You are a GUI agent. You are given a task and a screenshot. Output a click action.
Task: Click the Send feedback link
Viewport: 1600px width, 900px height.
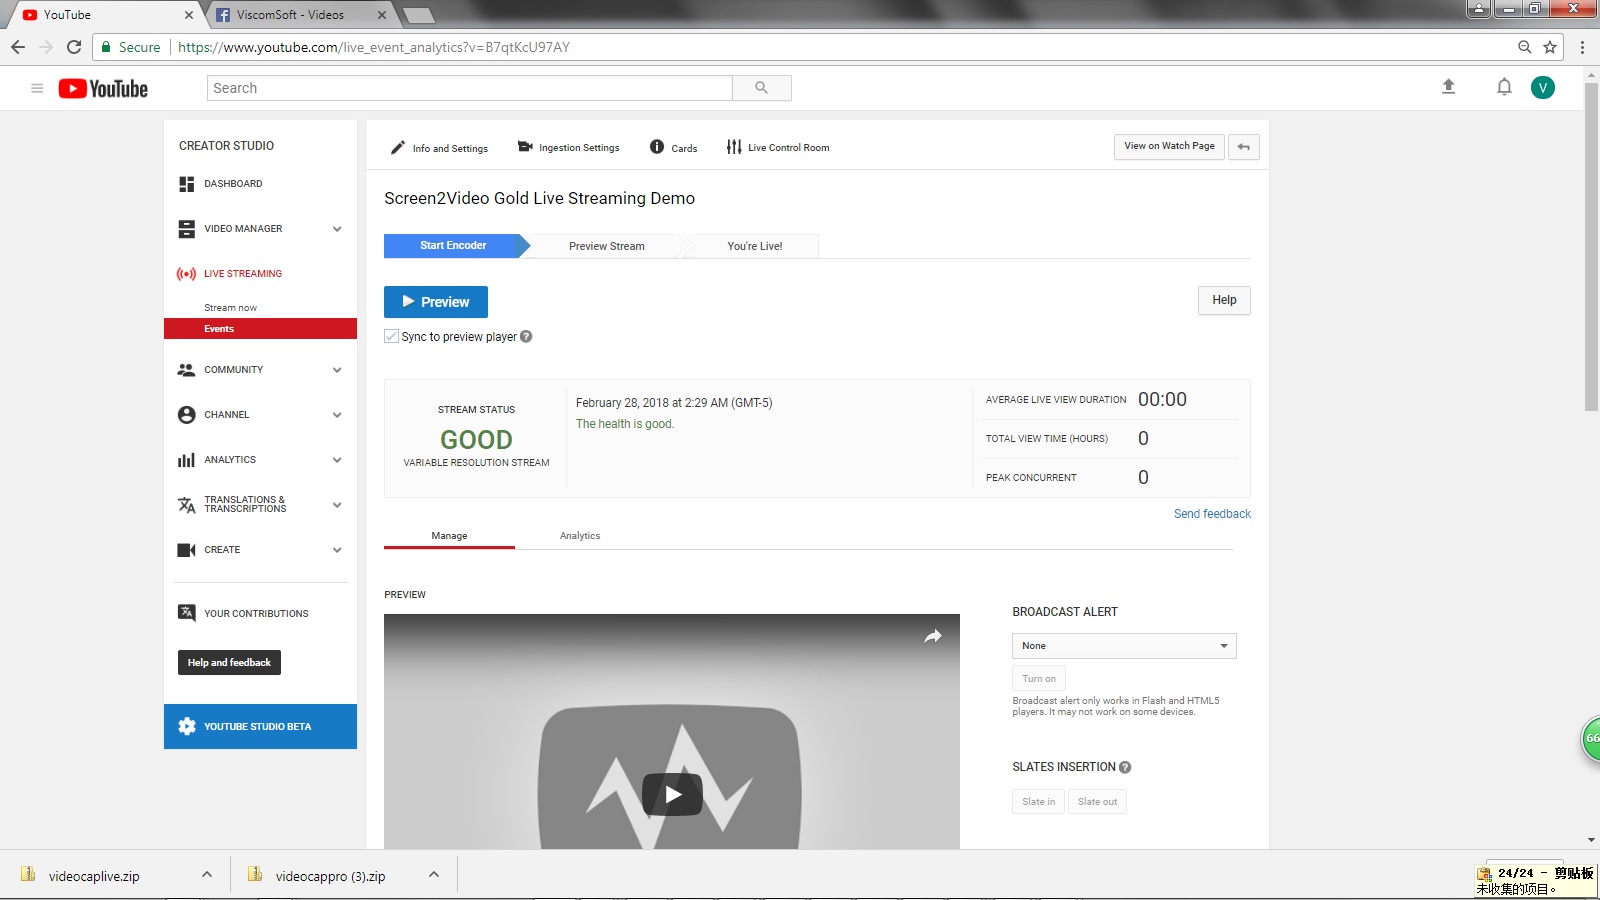[x=1212, y=514]
